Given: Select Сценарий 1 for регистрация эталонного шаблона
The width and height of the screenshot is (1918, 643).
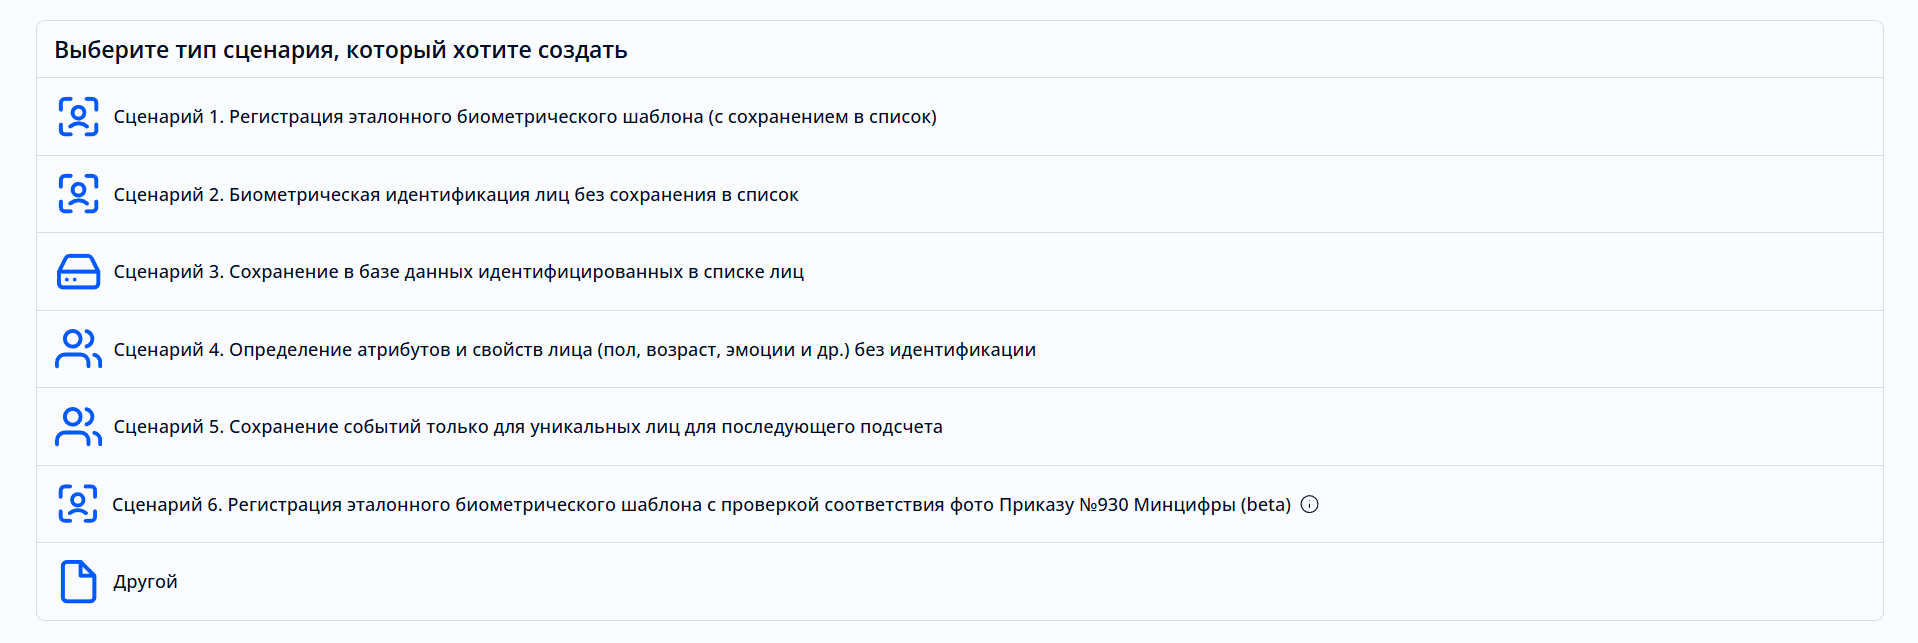Looking at the screenshot, I should pyautogui.click(x=527, y=116).
